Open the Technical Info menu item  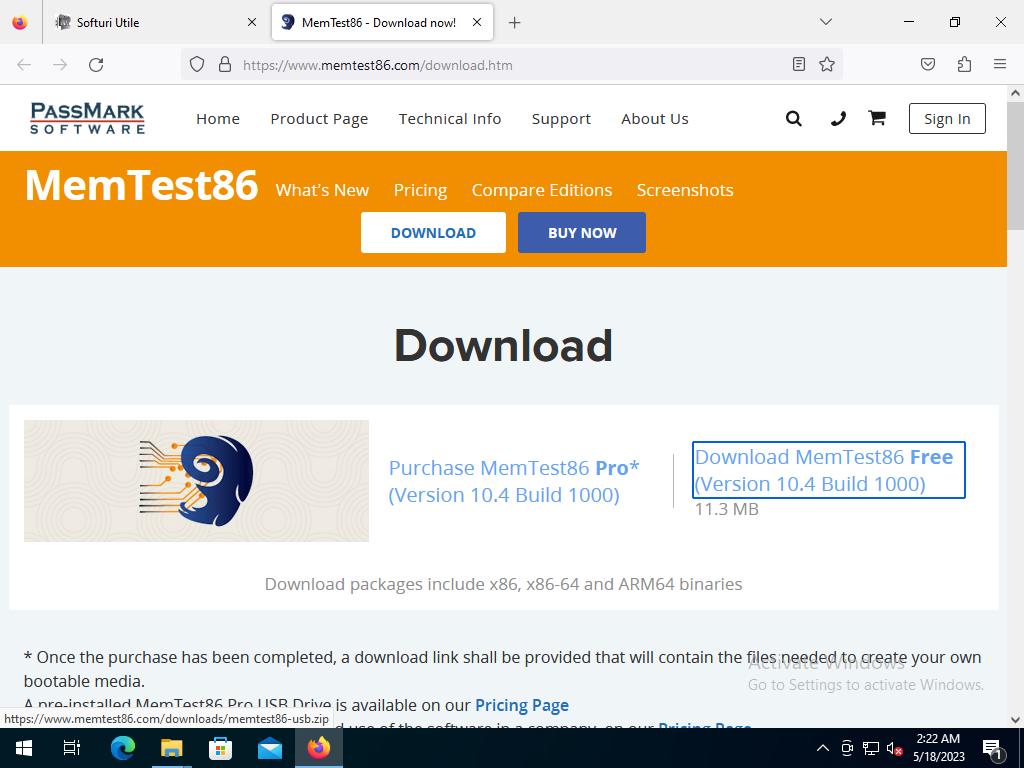449,118
